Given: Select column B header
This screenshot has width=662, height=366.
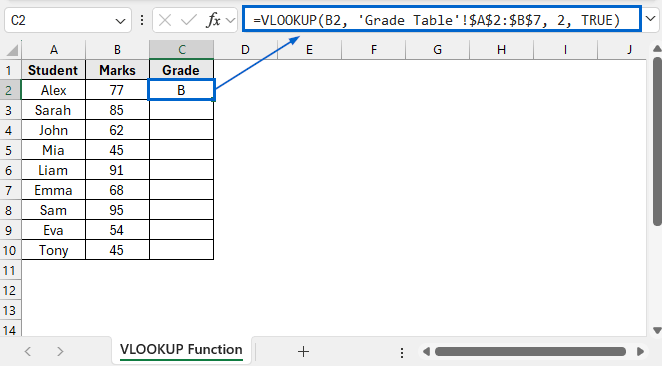Looking at the screenshot, I should [x=117, y=50].
